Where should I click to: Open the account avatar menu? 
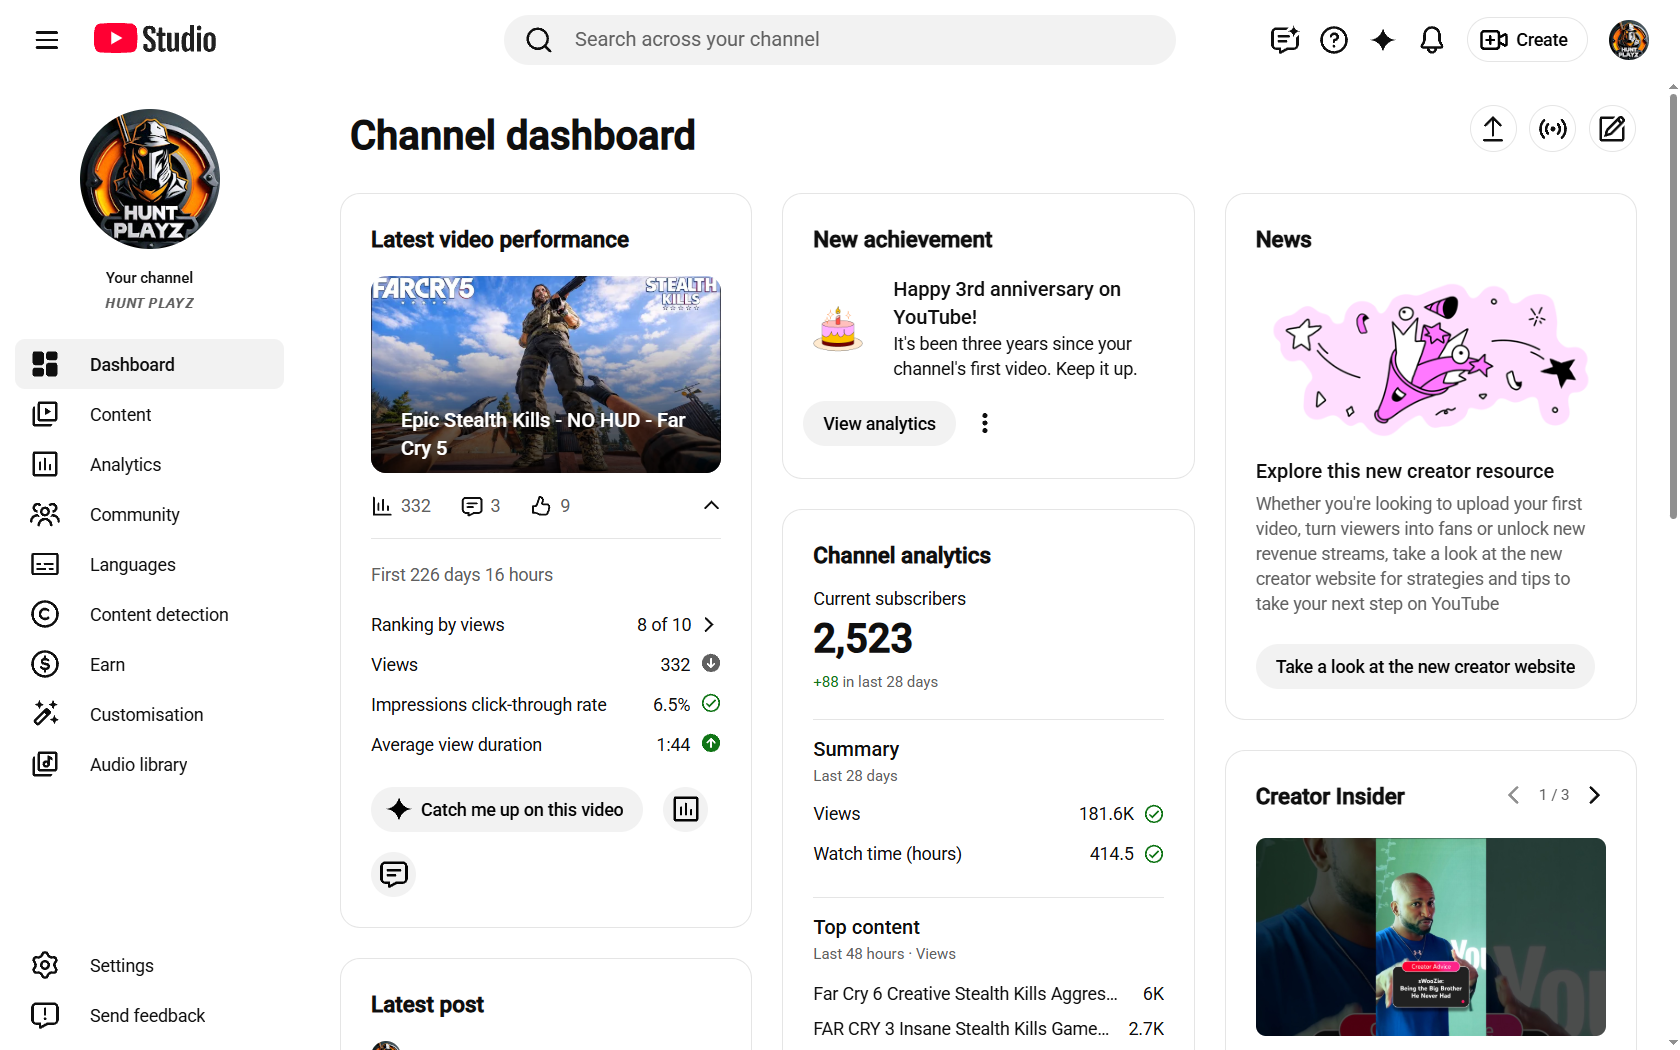tap(1628, 40)
